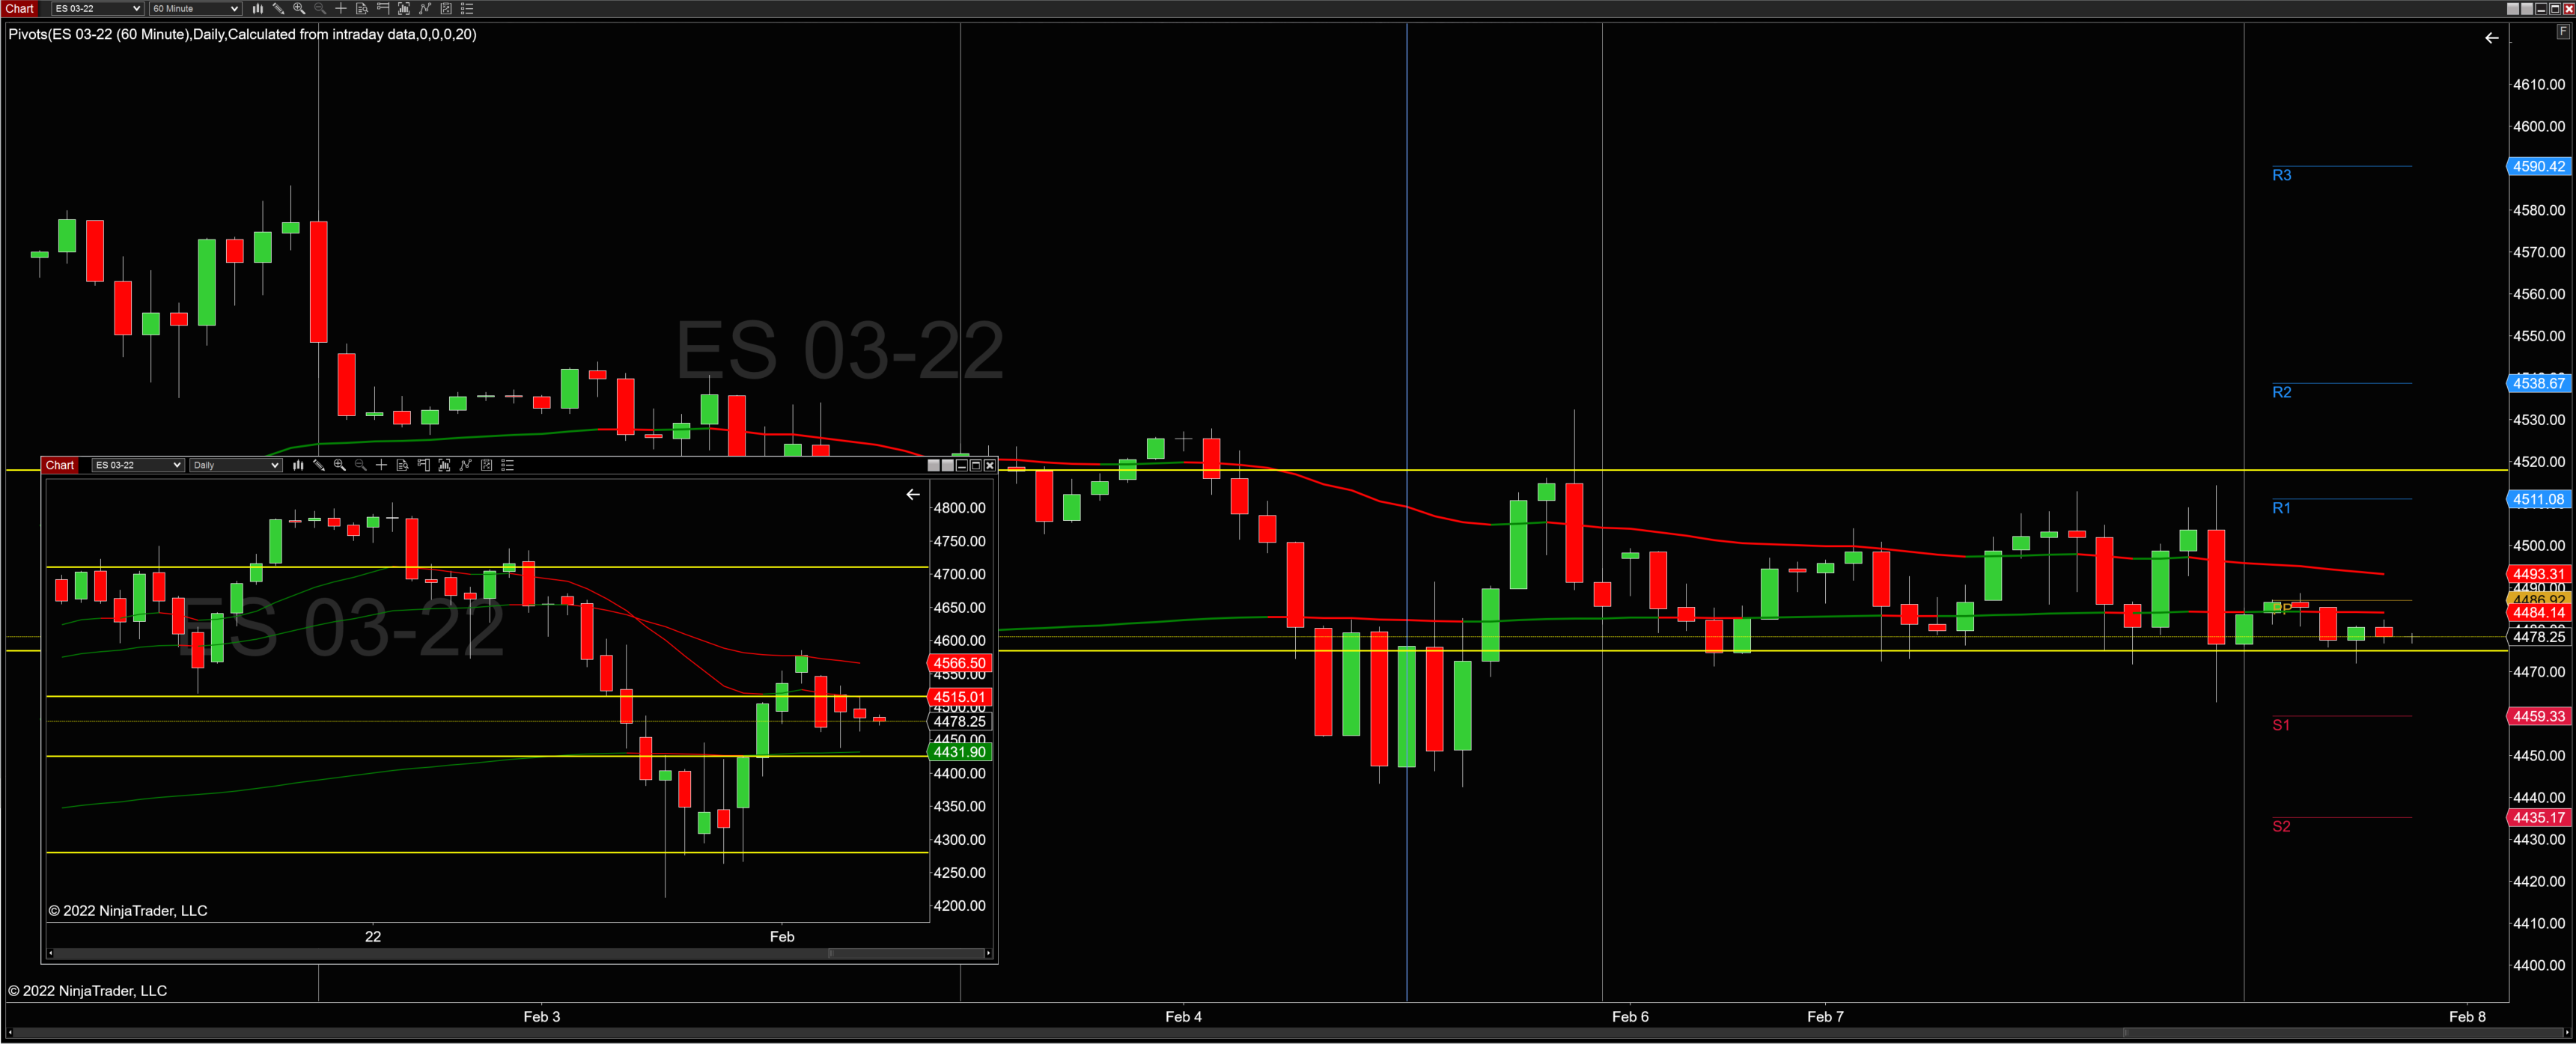Click the main Chart title label
This screenshot has height=1044, width=2576.
tap(20, 9)
